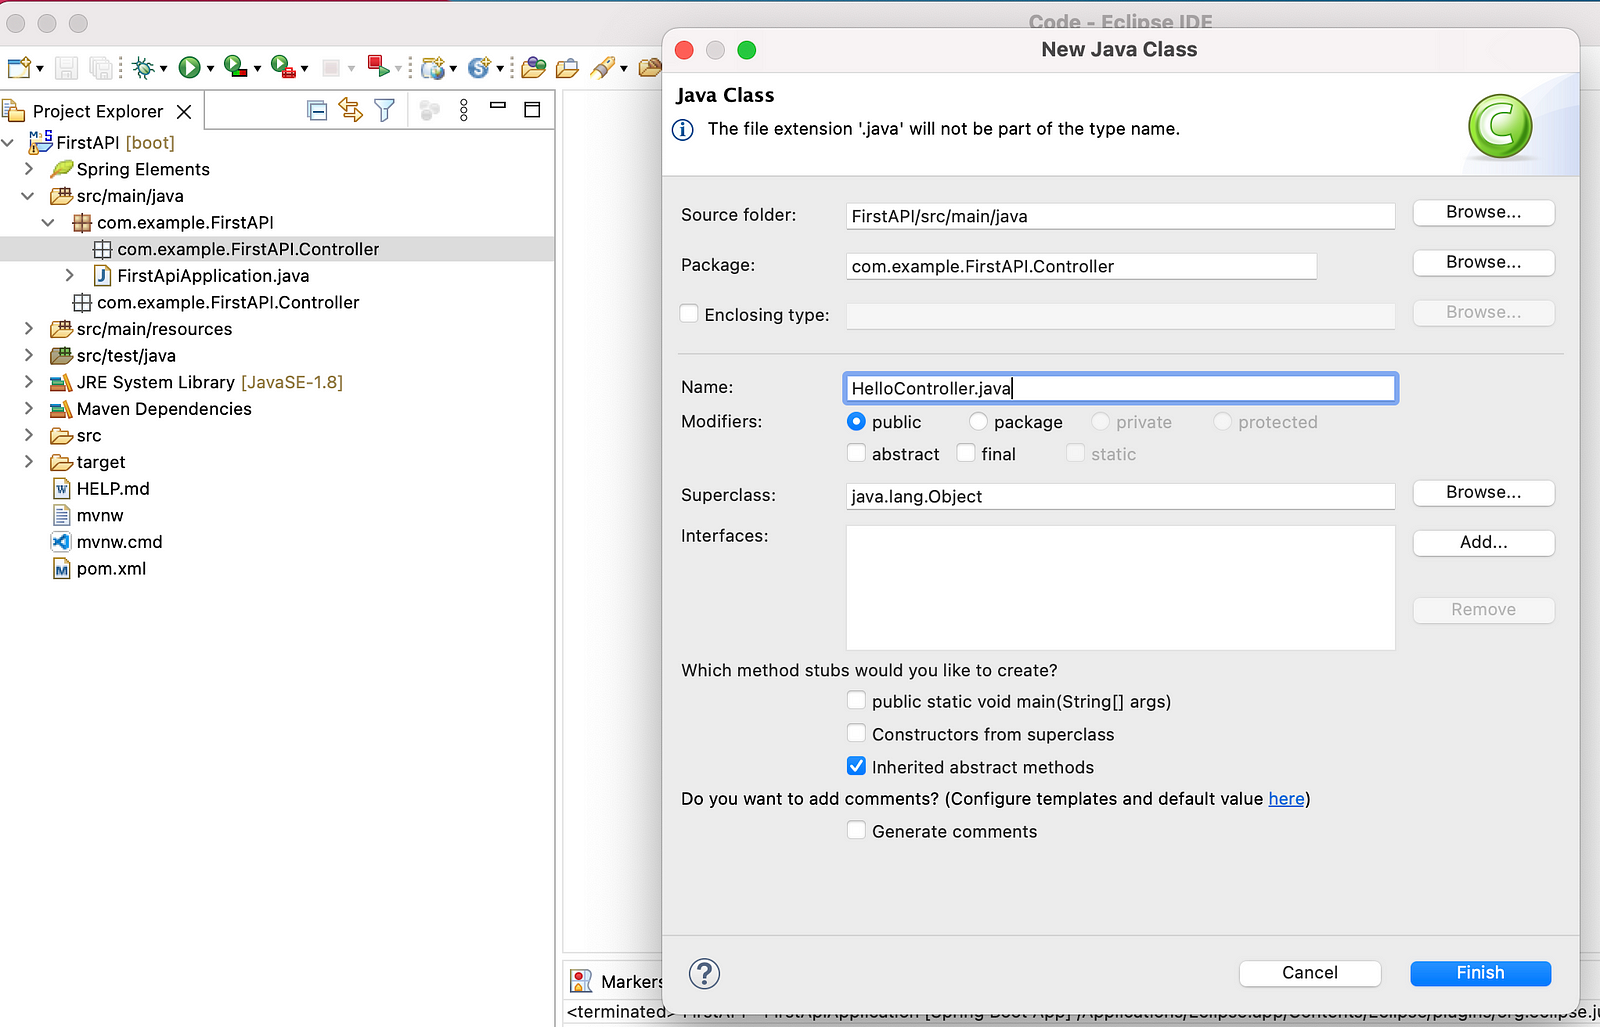
Task: Close the Project Explorer tab
Action: coord(184,111)
